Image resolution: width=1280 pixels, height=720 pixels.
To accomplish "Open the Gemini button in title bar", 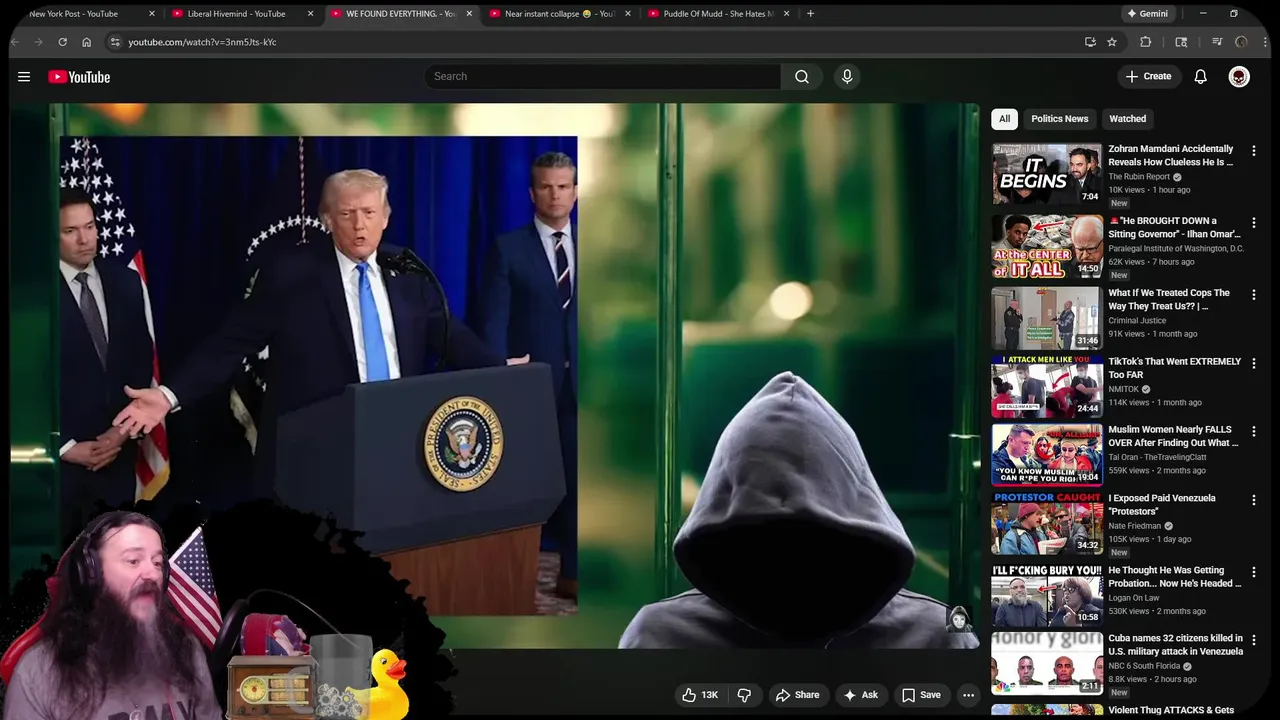I will pyautogui.click(x=1147, y=14).
